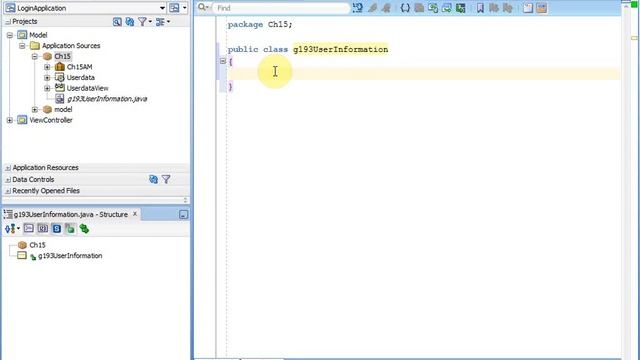The width and height of the screenshot is (640, 360).
Task: Expand the Userdata node
Action: pyautogui.click(x=47, y=78)
